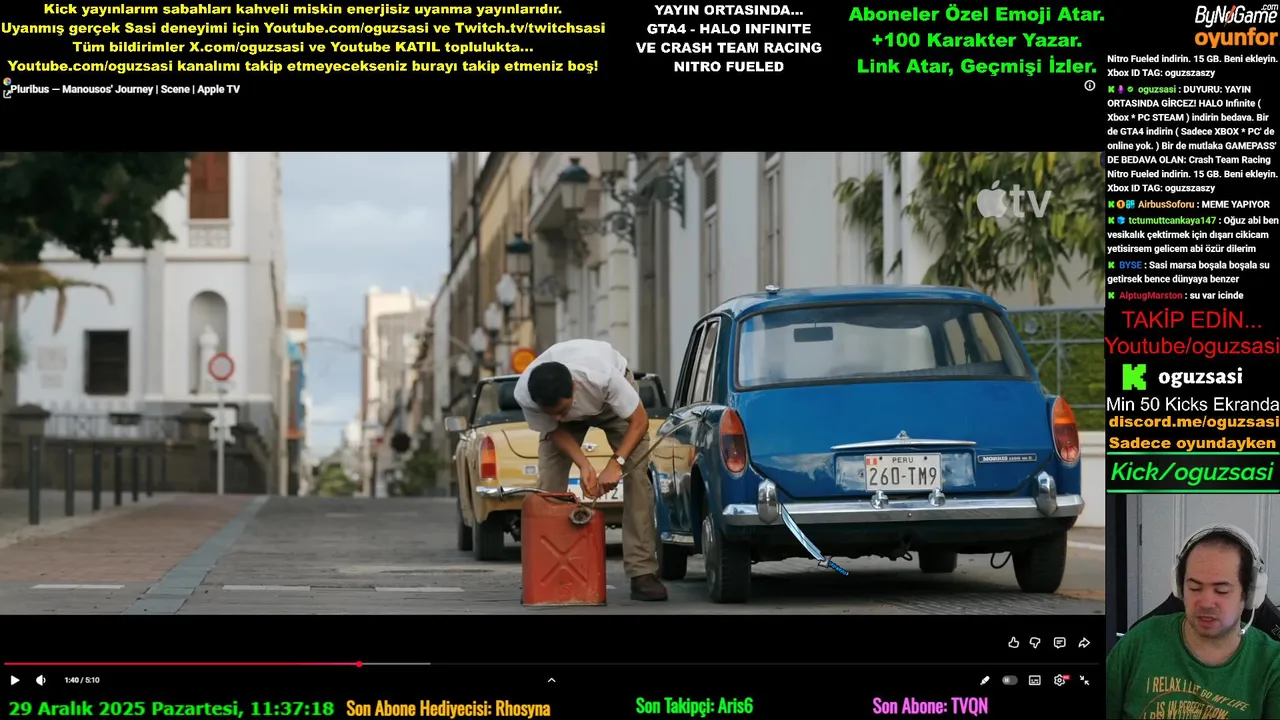Click the TAKİP EDİN... red text
The image size is (1280, 720).
pyautogui.click(x=1191, y=320)
